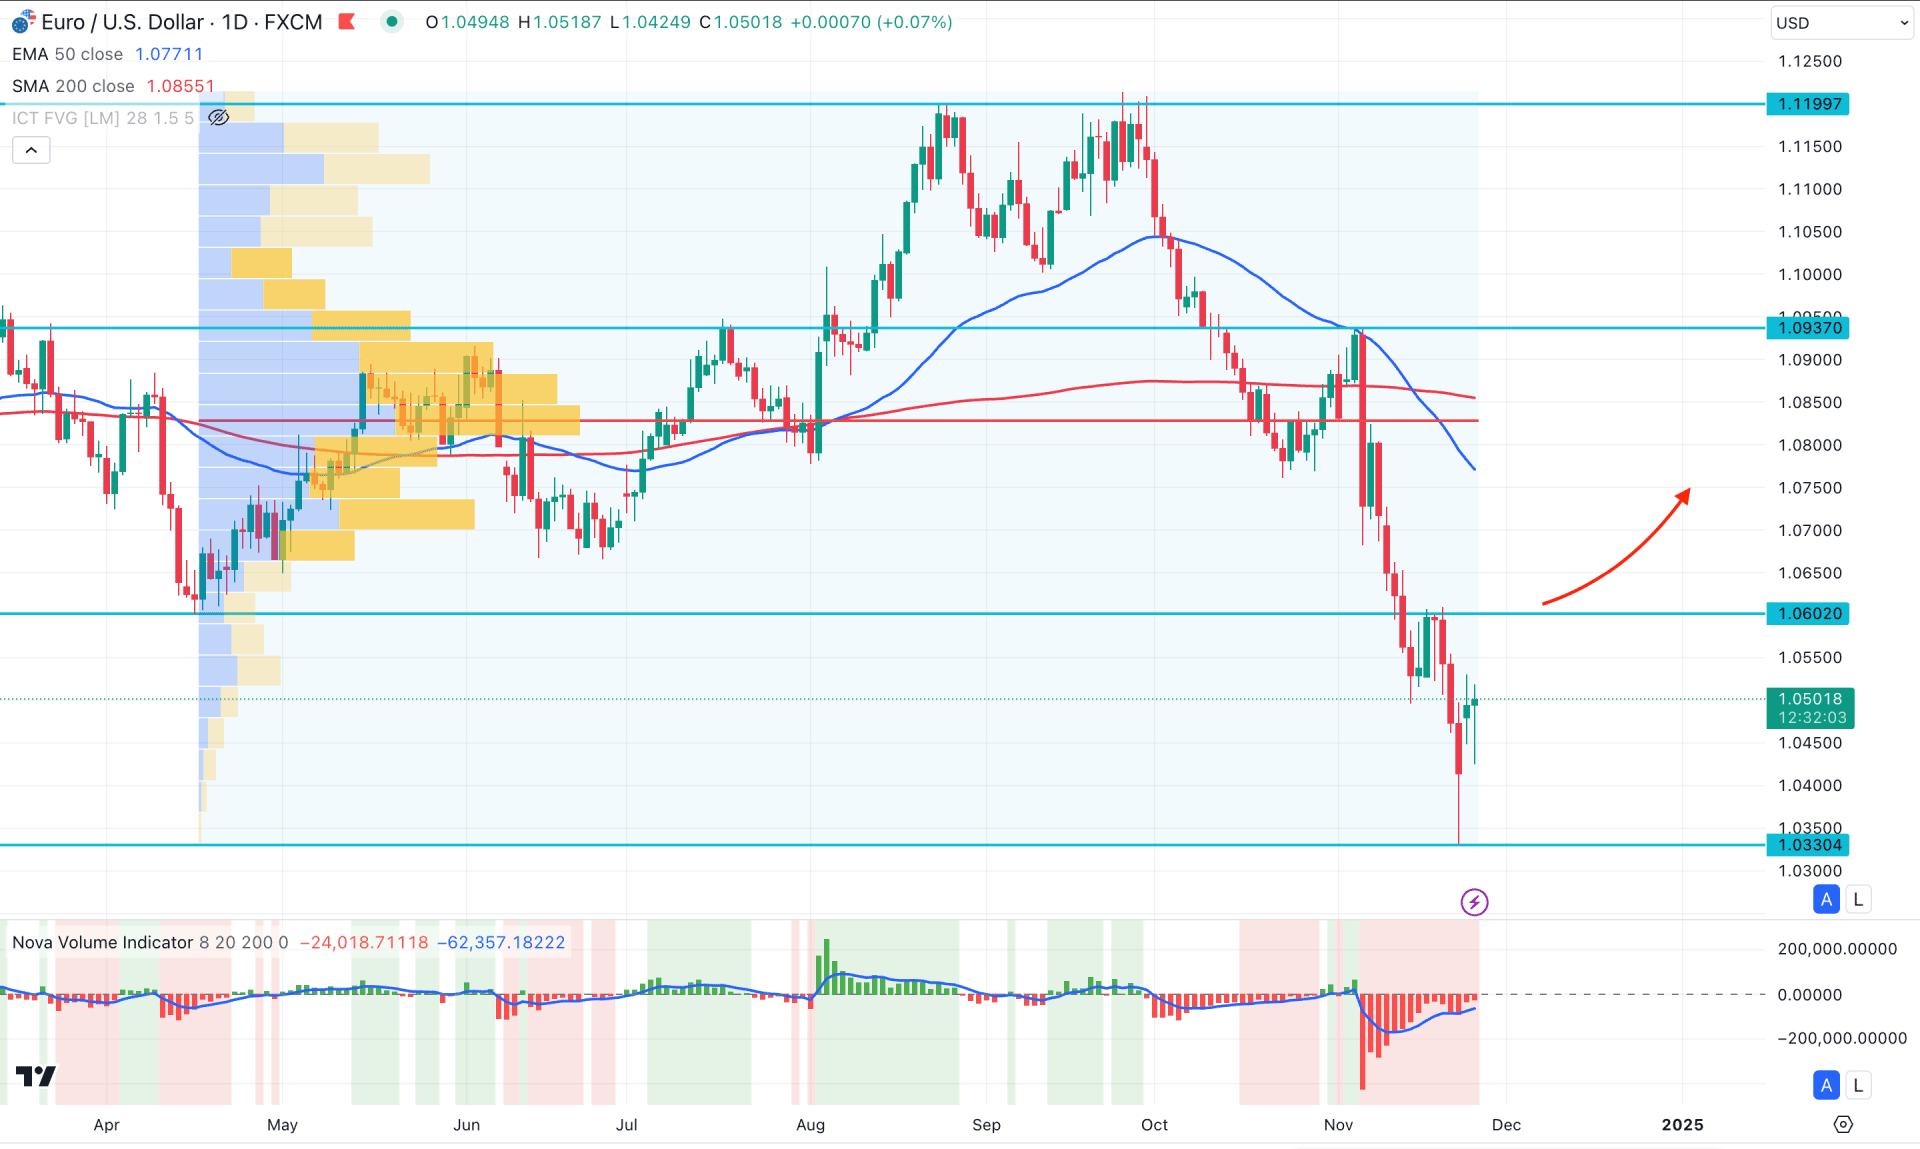
Task: Click the EUR/USD symbol flag icon
Action: (x=22, y=22)
